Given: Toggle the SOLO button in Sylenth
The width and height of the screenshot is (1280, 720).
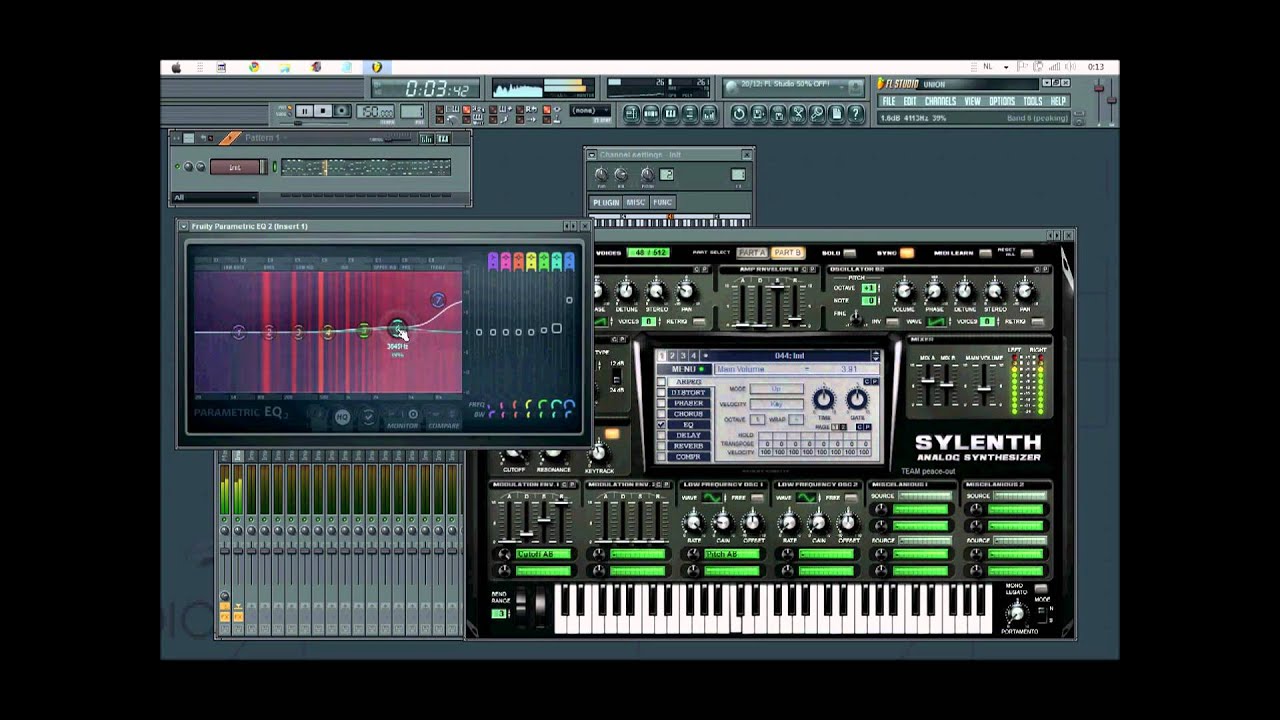Looking at the screenshot, I should 849,253.
